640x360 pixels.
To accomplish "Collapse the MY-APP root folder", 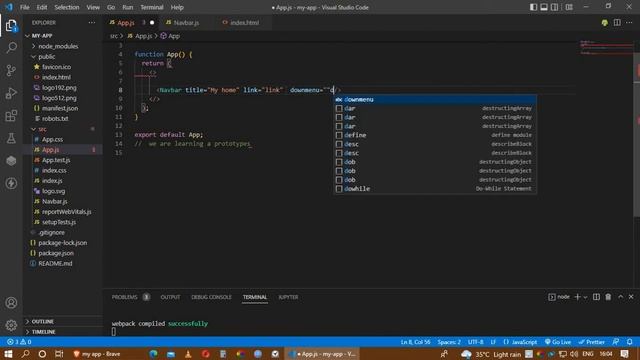I will click(41, 36).
